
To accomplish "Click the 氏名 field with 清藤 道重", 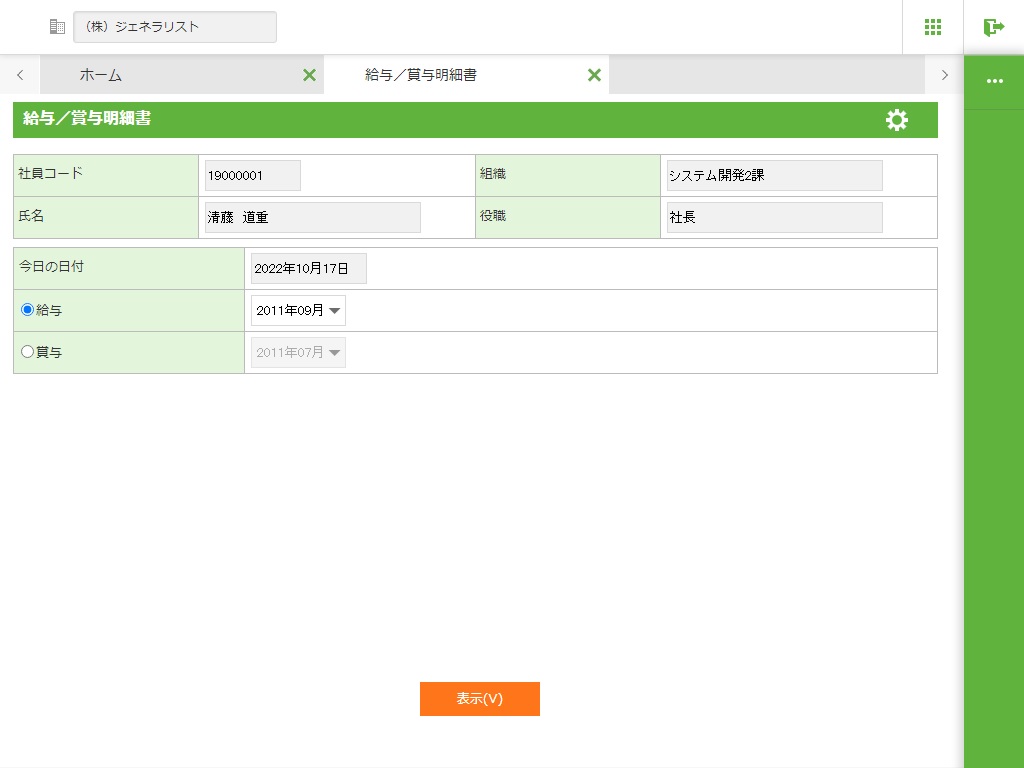I will coord(312,218).
